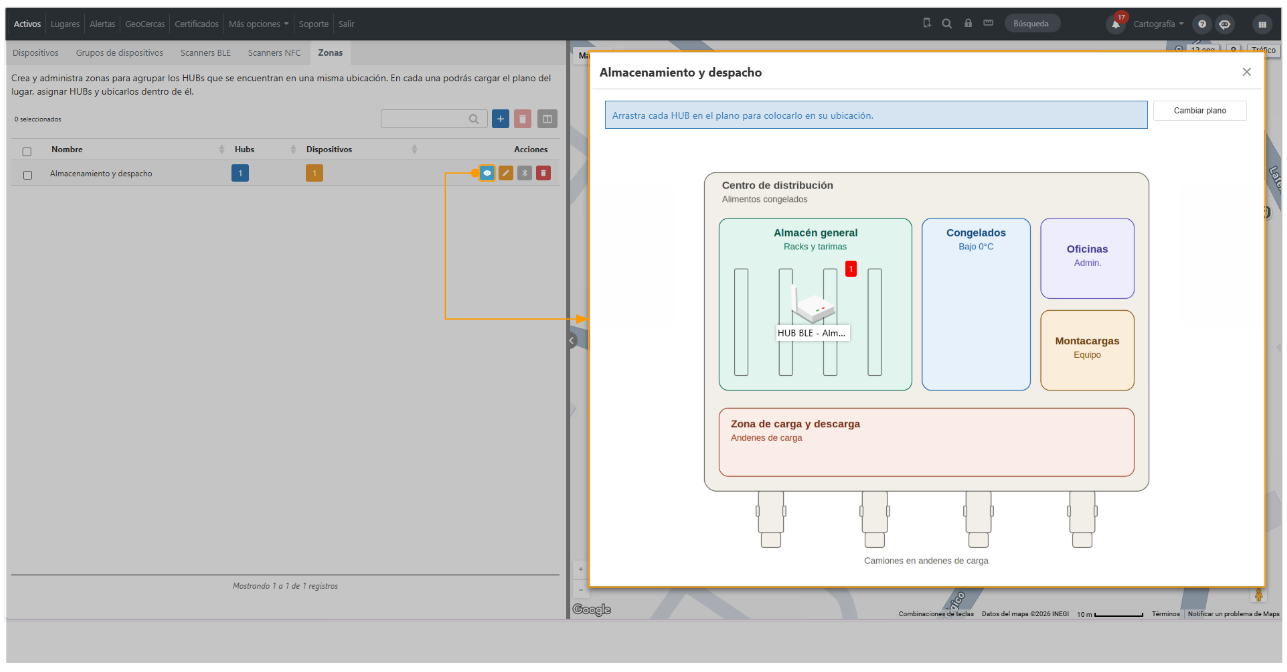Close the Almacenamiento y despacho dialog
Screen dimensions: 1287x672
coord(1246,72)
